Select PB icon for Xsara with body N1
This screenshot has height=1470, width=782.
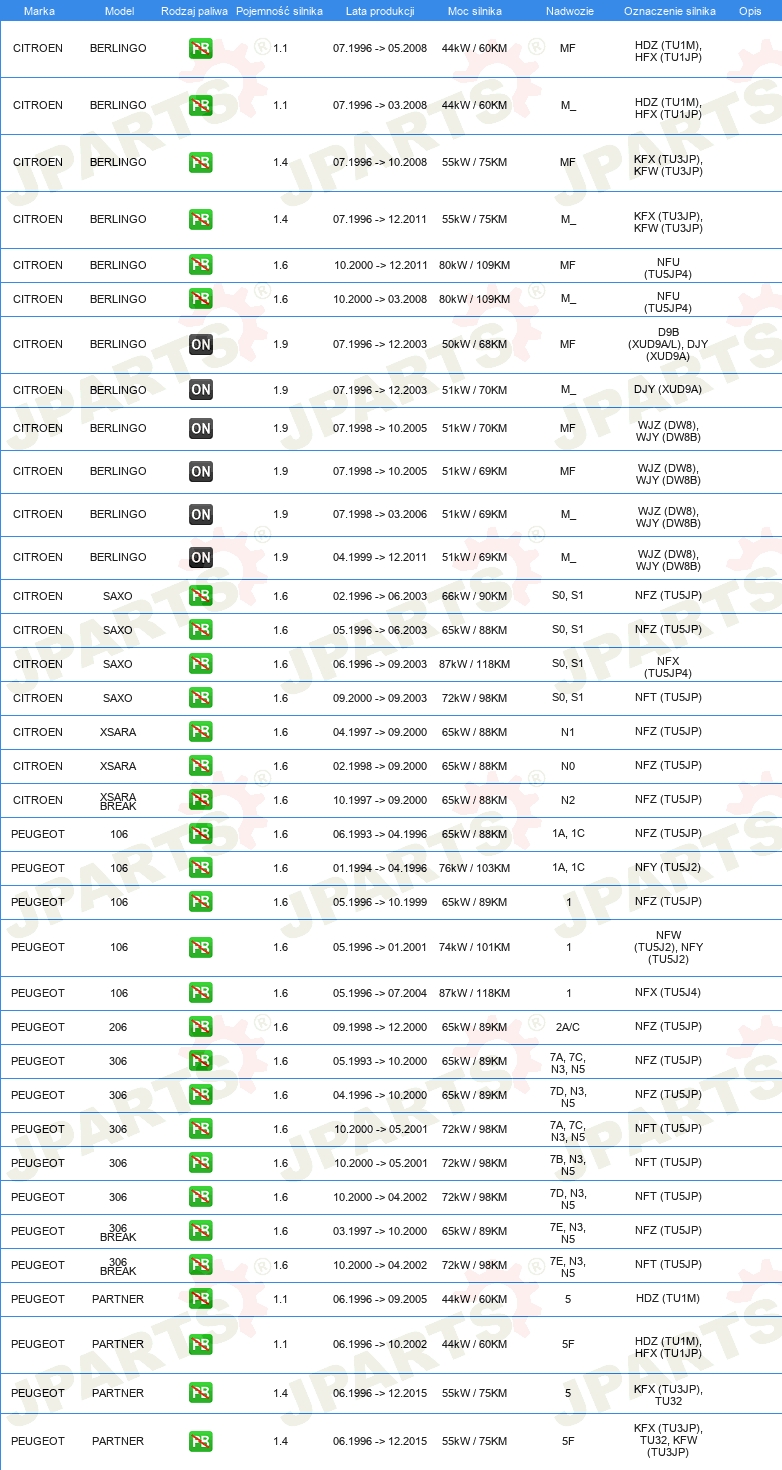point(201,732)
